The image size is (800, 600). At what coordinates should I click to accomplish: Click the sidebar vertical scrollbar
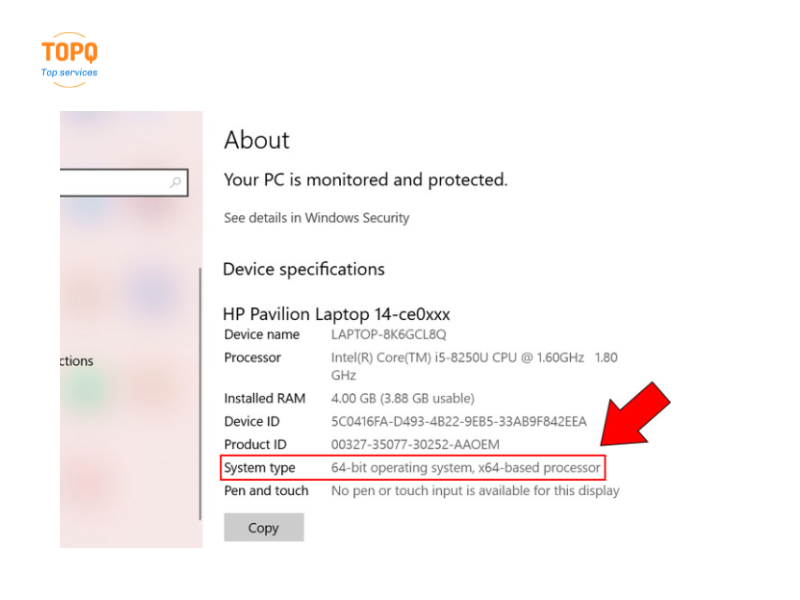tap(200, 393)
